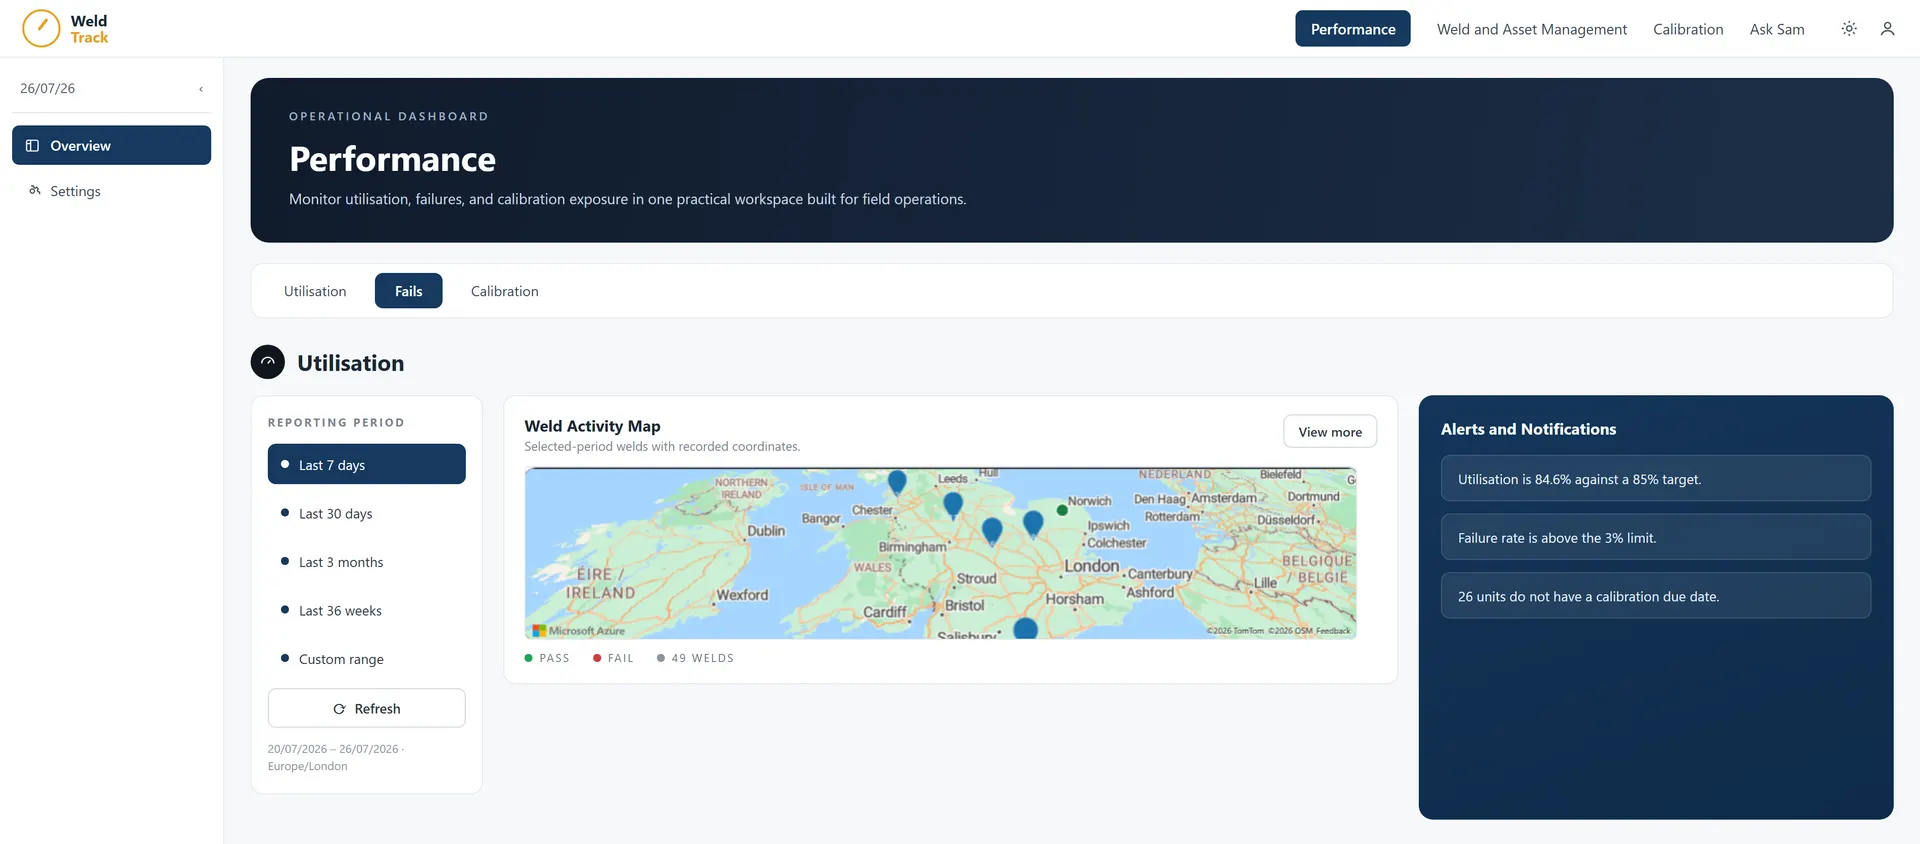Click the 26/07/26 date in the sidebar
1920x844 pixels.
point(47,88)
